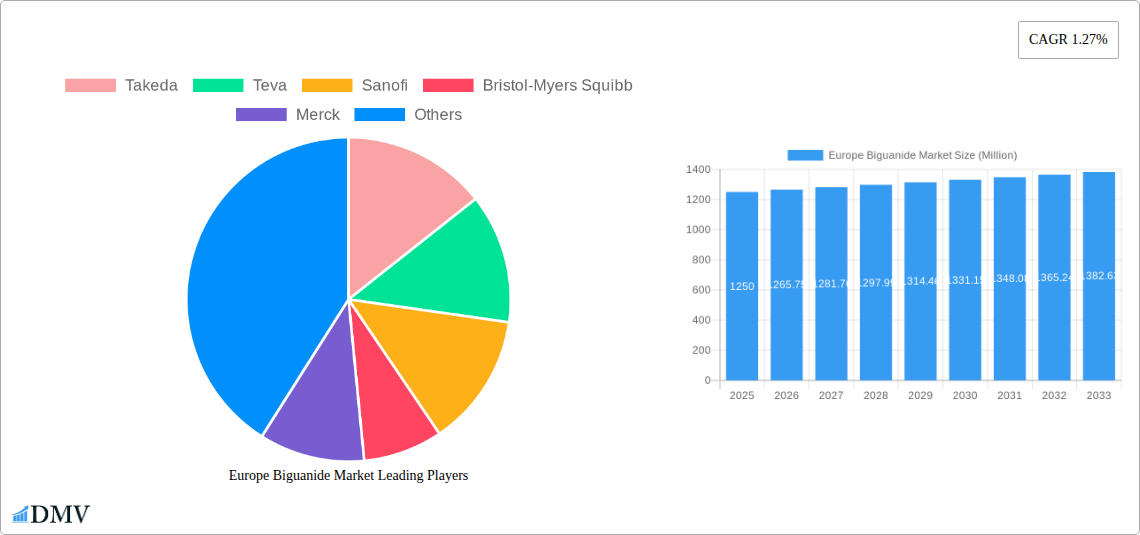Click the 2033 x-axis label
Screen dimensions: 1140x535
tap(1099, 395)
